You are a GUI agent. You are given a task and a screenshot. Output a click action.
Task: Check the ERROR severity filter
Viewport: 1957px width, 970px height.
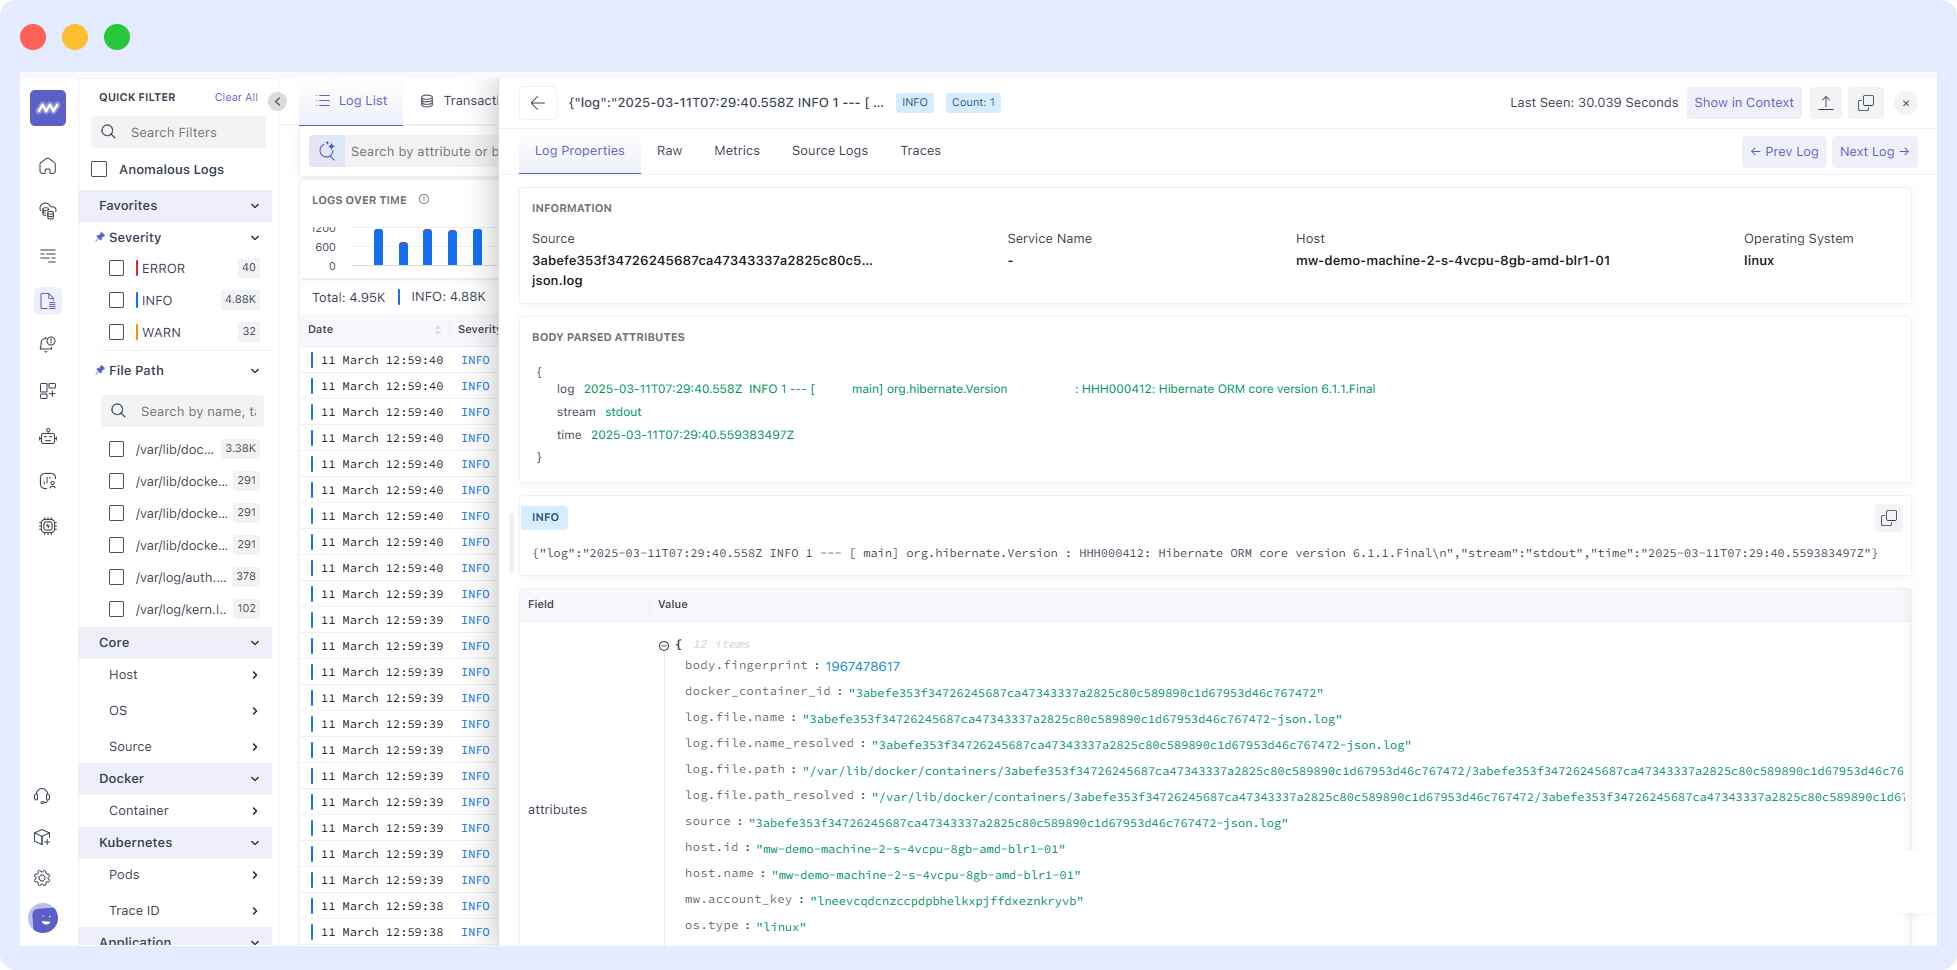point(115,268)
